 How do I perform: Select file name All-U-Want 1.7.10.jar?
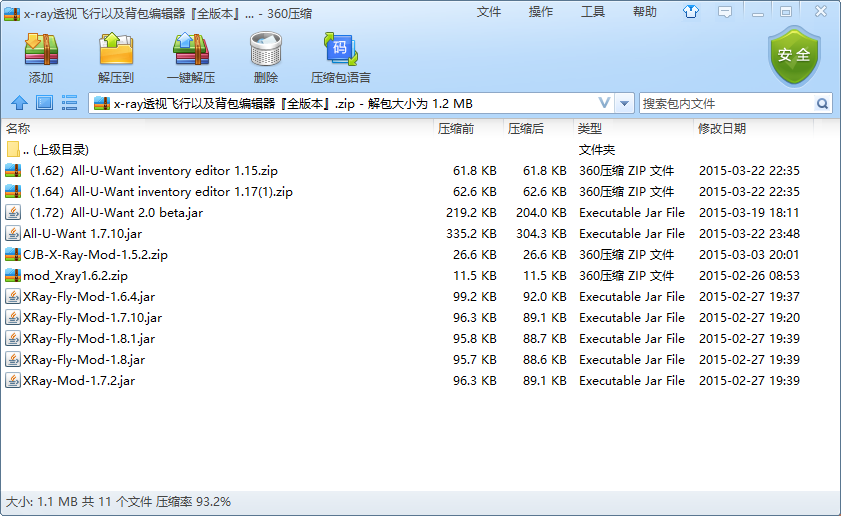(x=83, y=233)
